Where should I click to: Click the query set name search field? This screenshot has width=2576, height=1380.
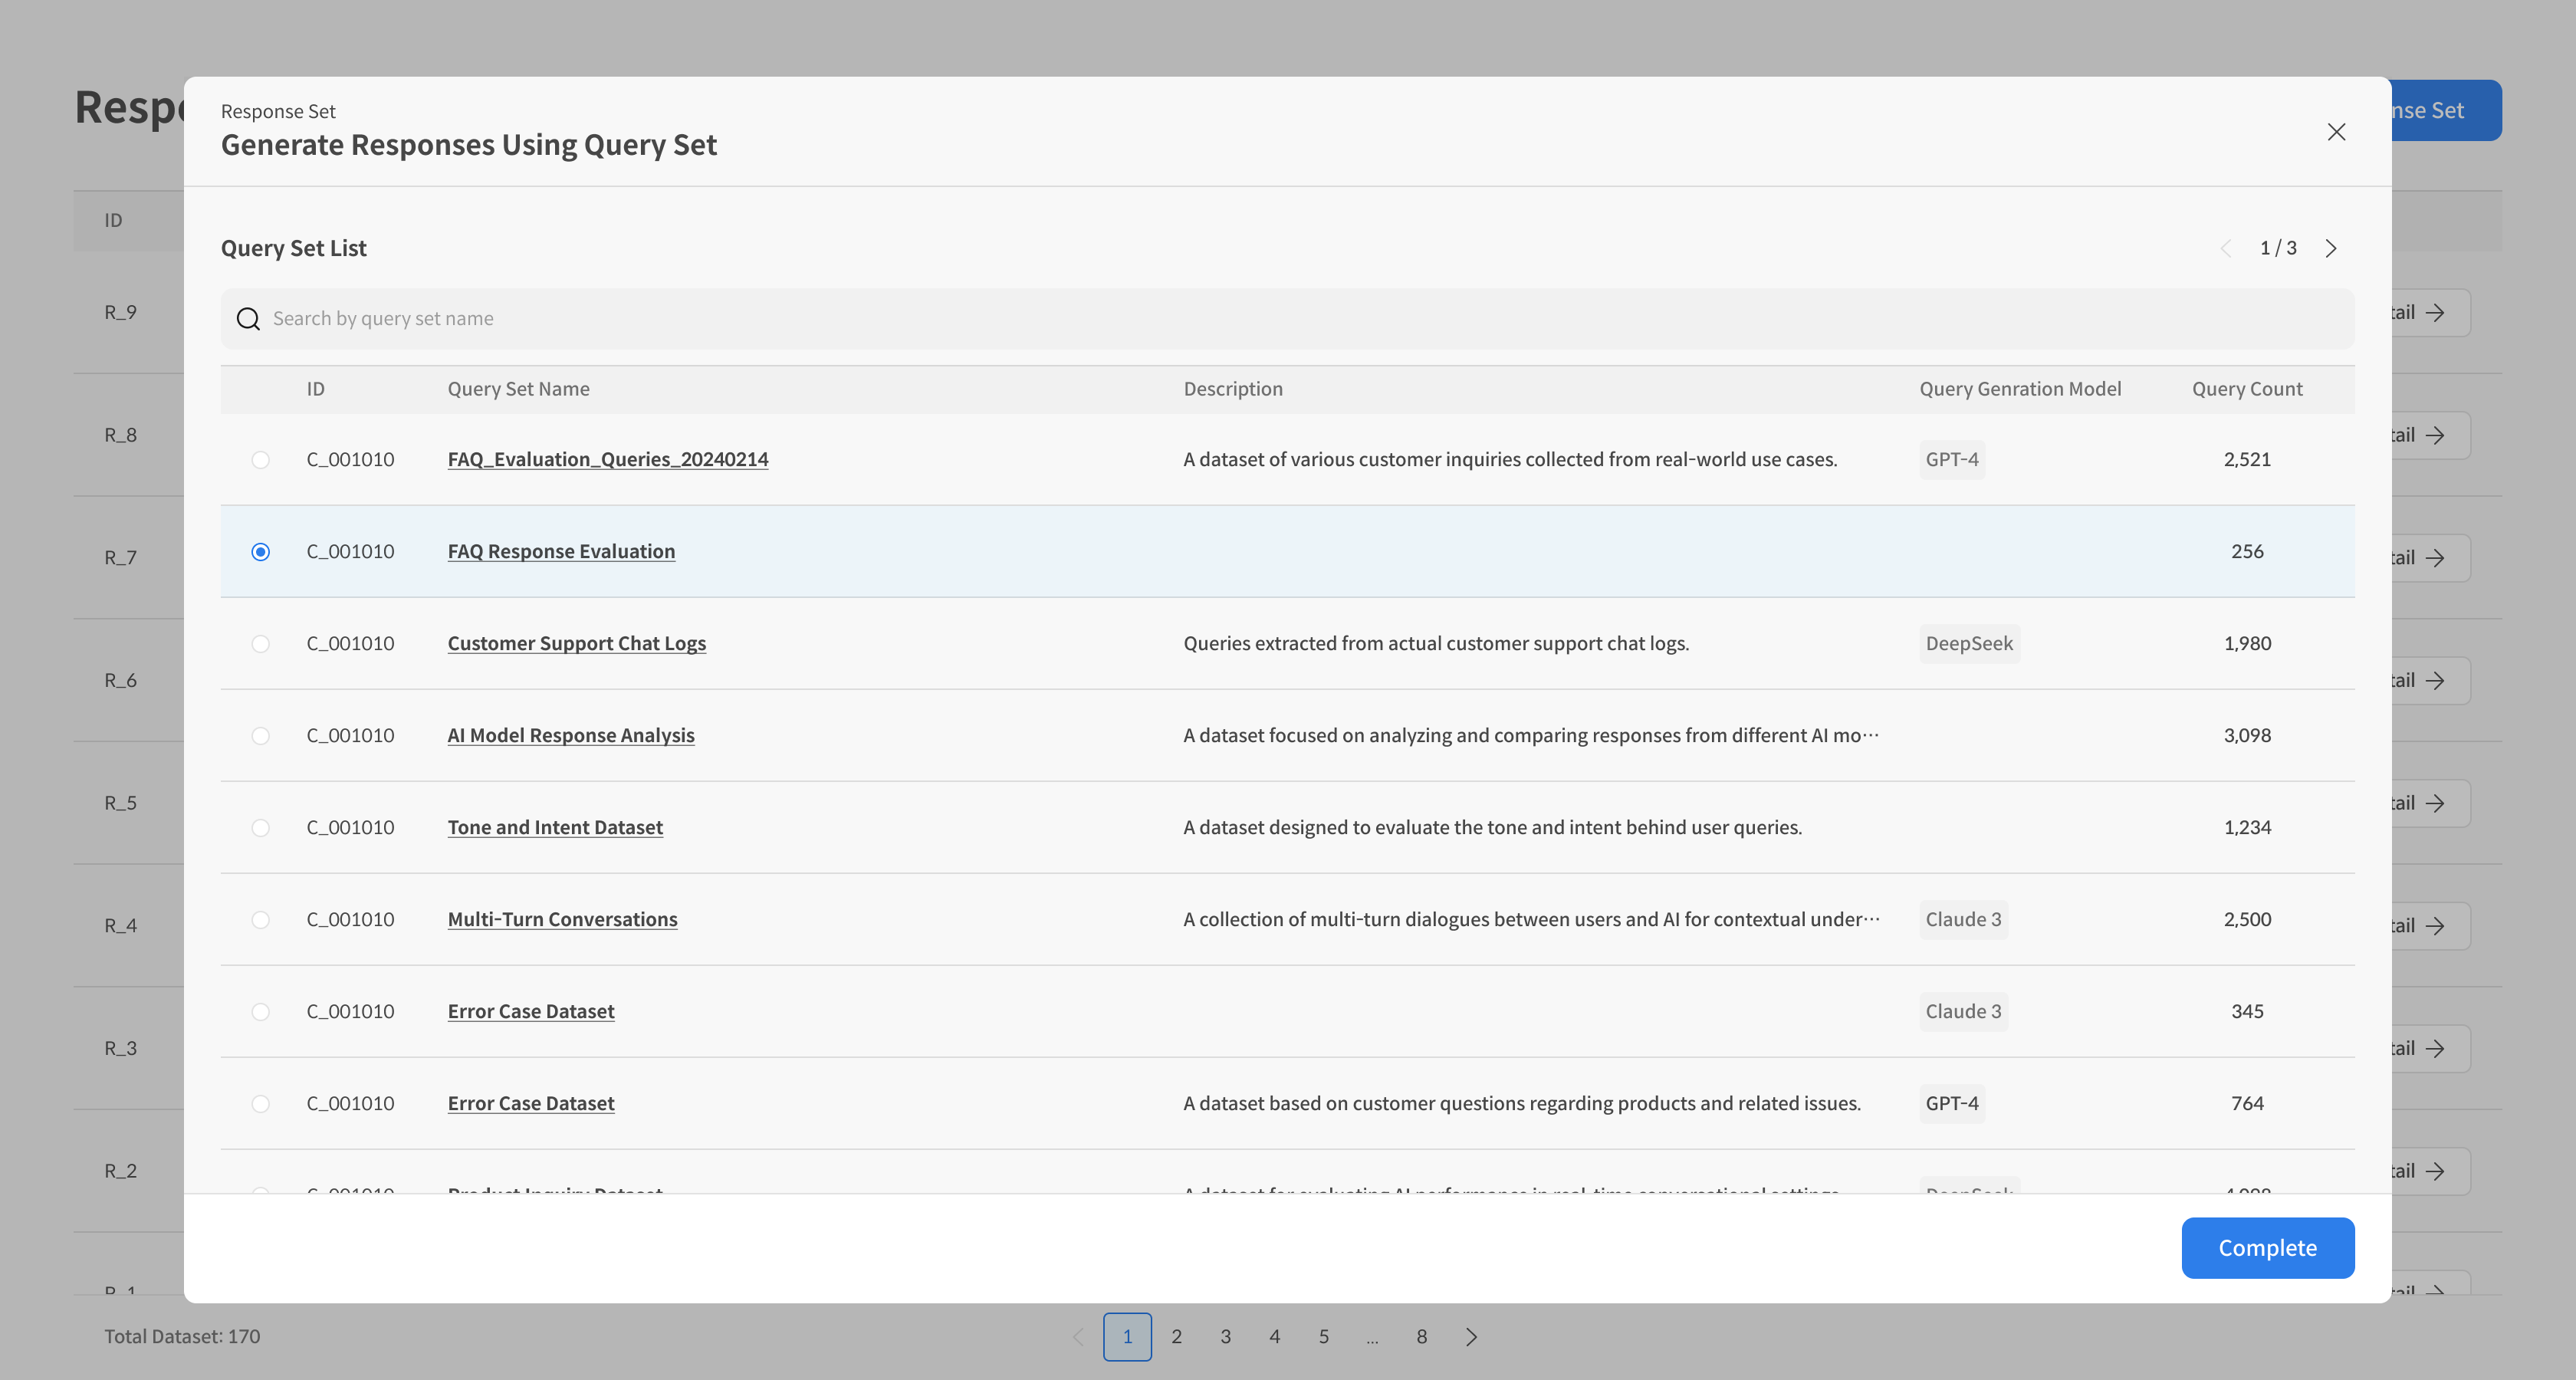pos(1300,319)
